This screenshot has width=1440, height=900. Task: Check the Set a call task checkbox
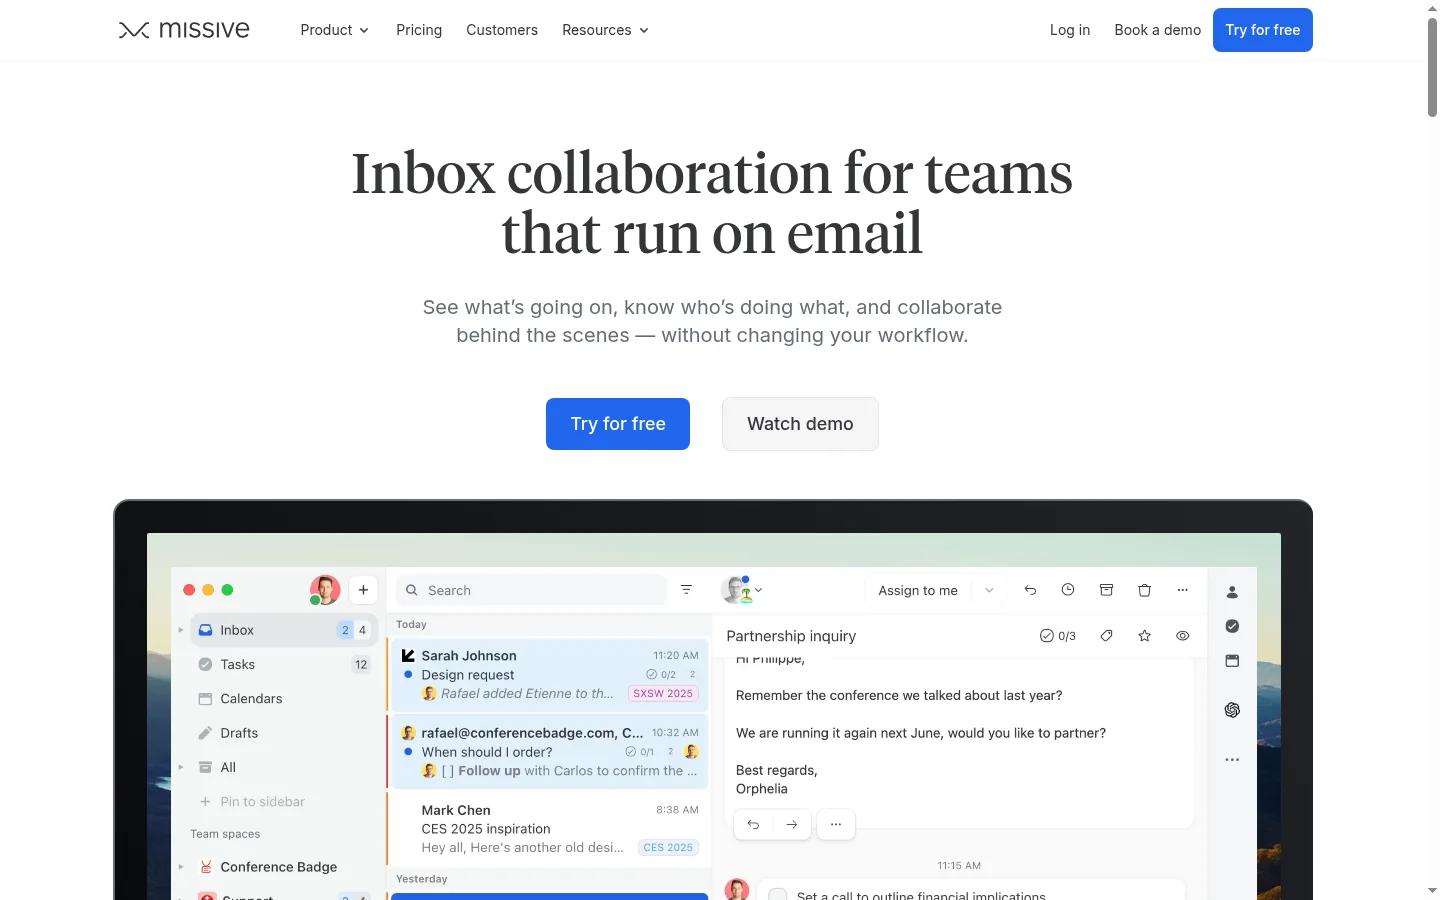[x=778, y=895]
